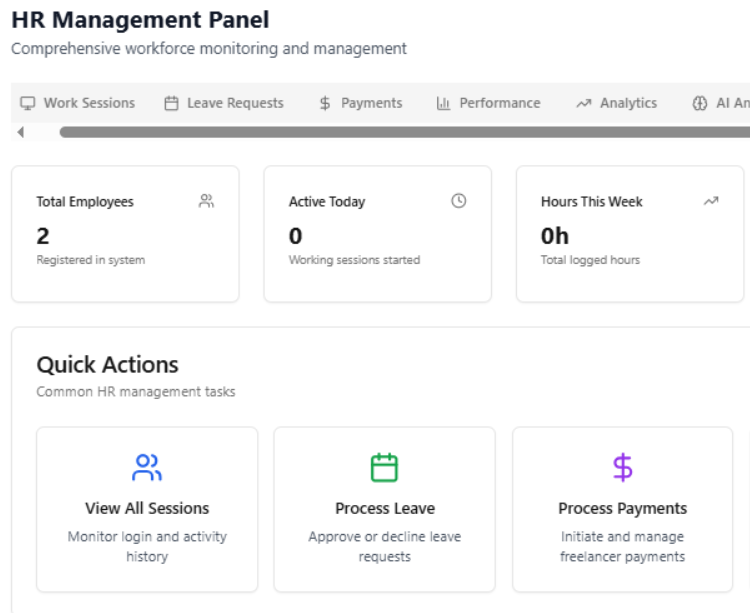Open the Payments tab
This screenshot has width=750, height=613.
(361, 103)
